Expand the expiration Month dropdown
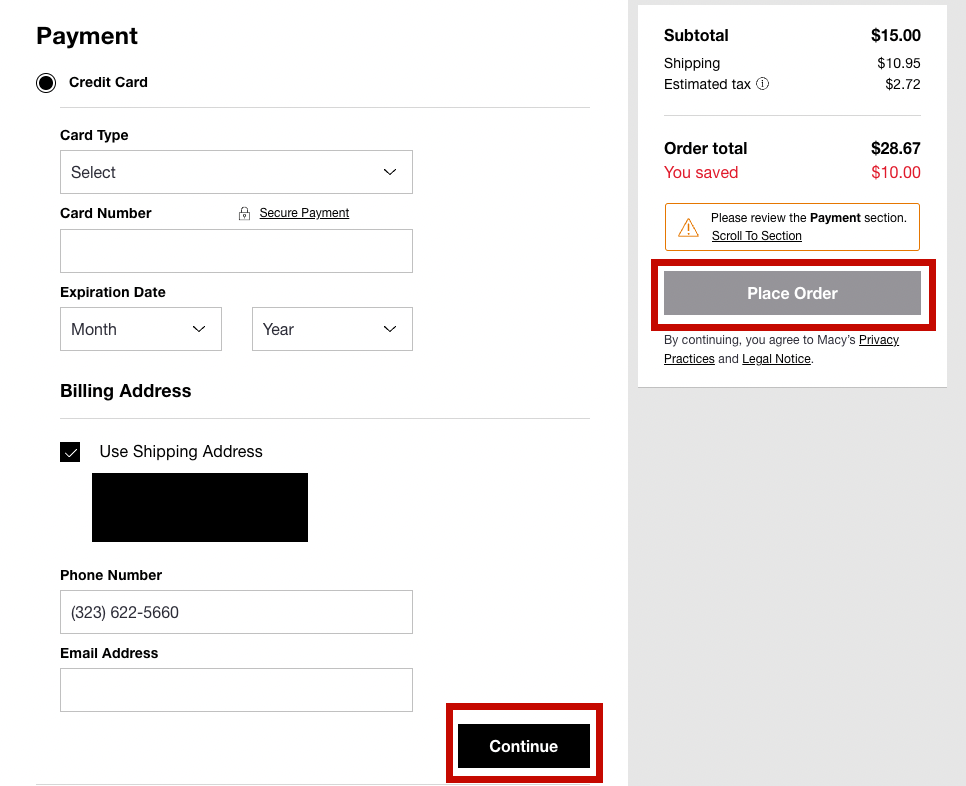Image resolution: width=966 pixels, height=786 pixels. (x=141, y=329)
